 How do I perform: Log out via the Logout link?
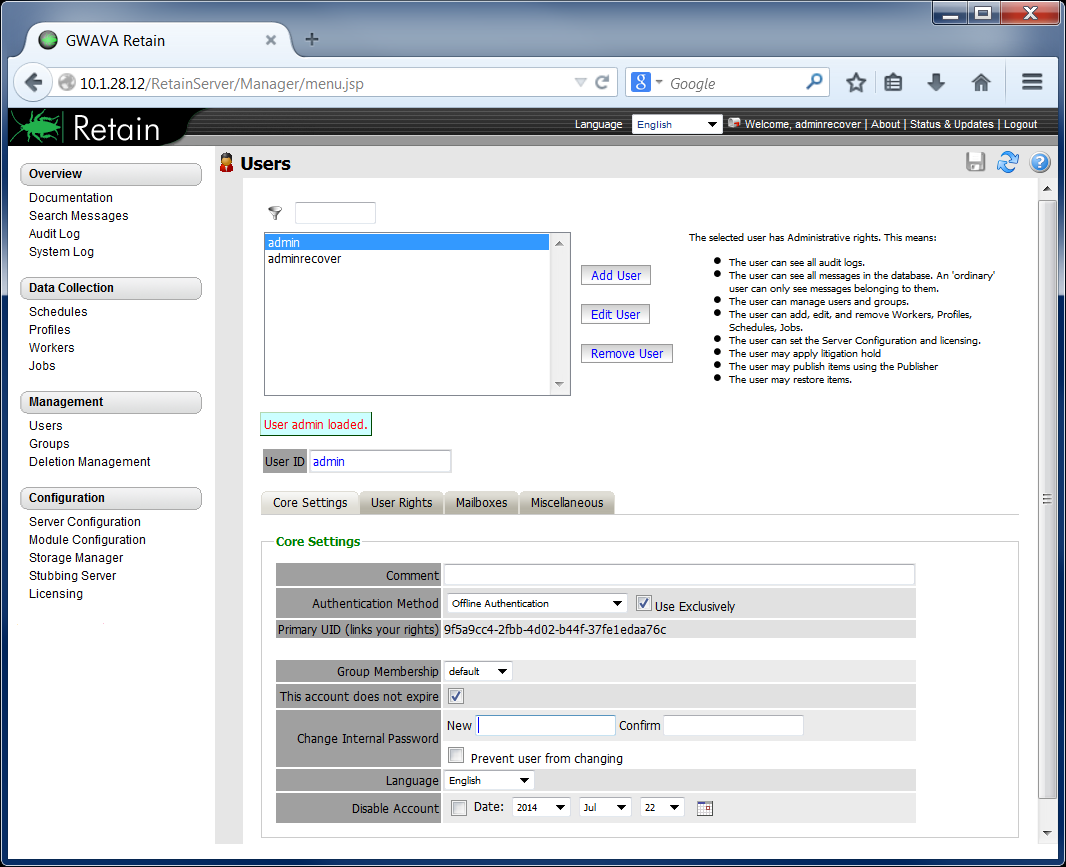click(1020, 124)
